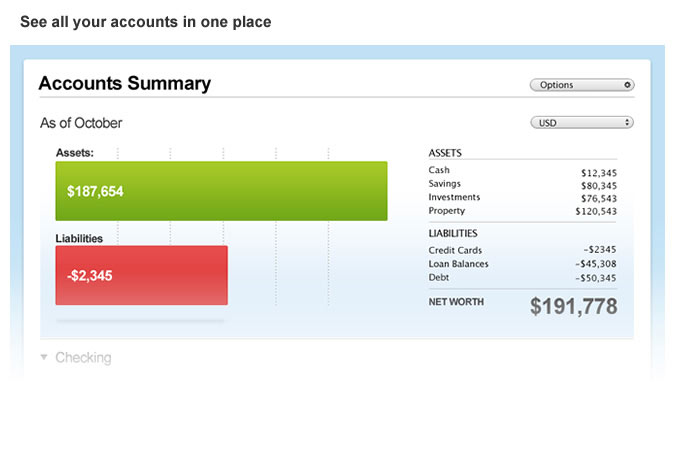Select the Savings asset row
Screen dimensions: 675x450
pos(522,184)
